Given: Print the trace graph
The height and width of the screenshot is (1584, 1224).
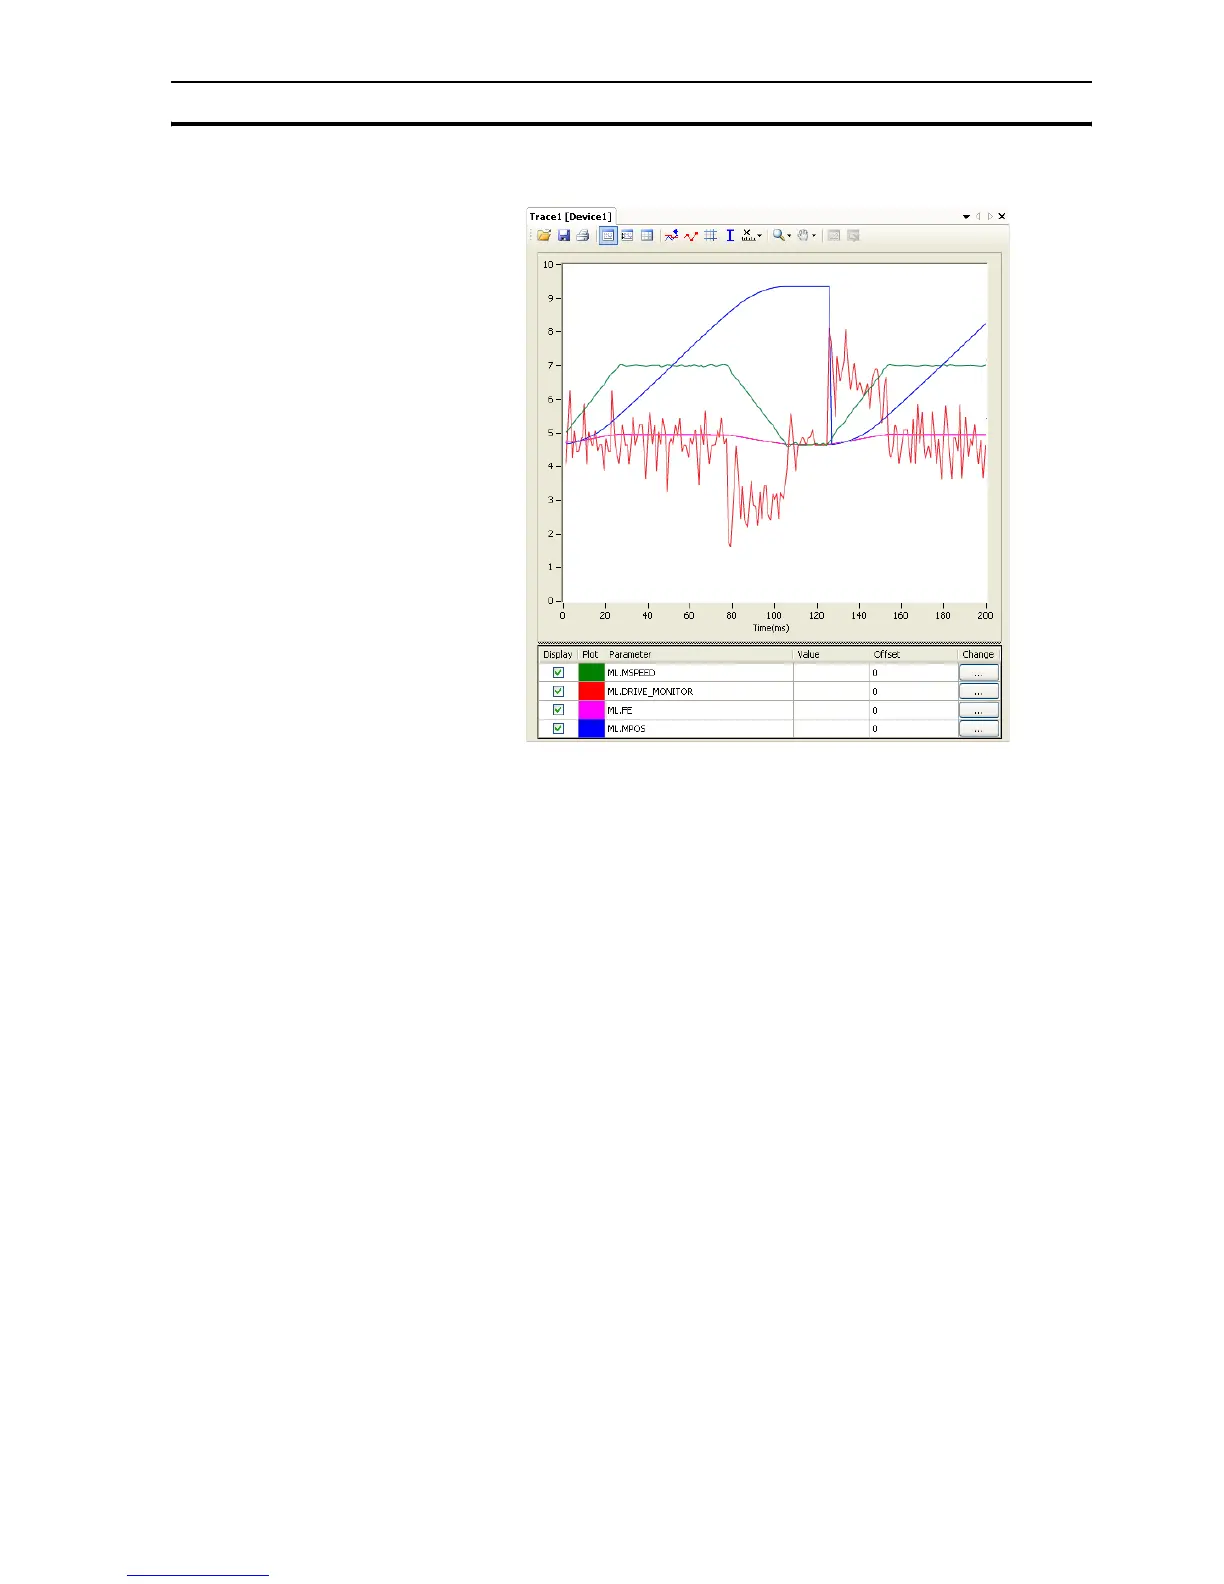Looking at the screenshot, I should [x=582, y=236].
